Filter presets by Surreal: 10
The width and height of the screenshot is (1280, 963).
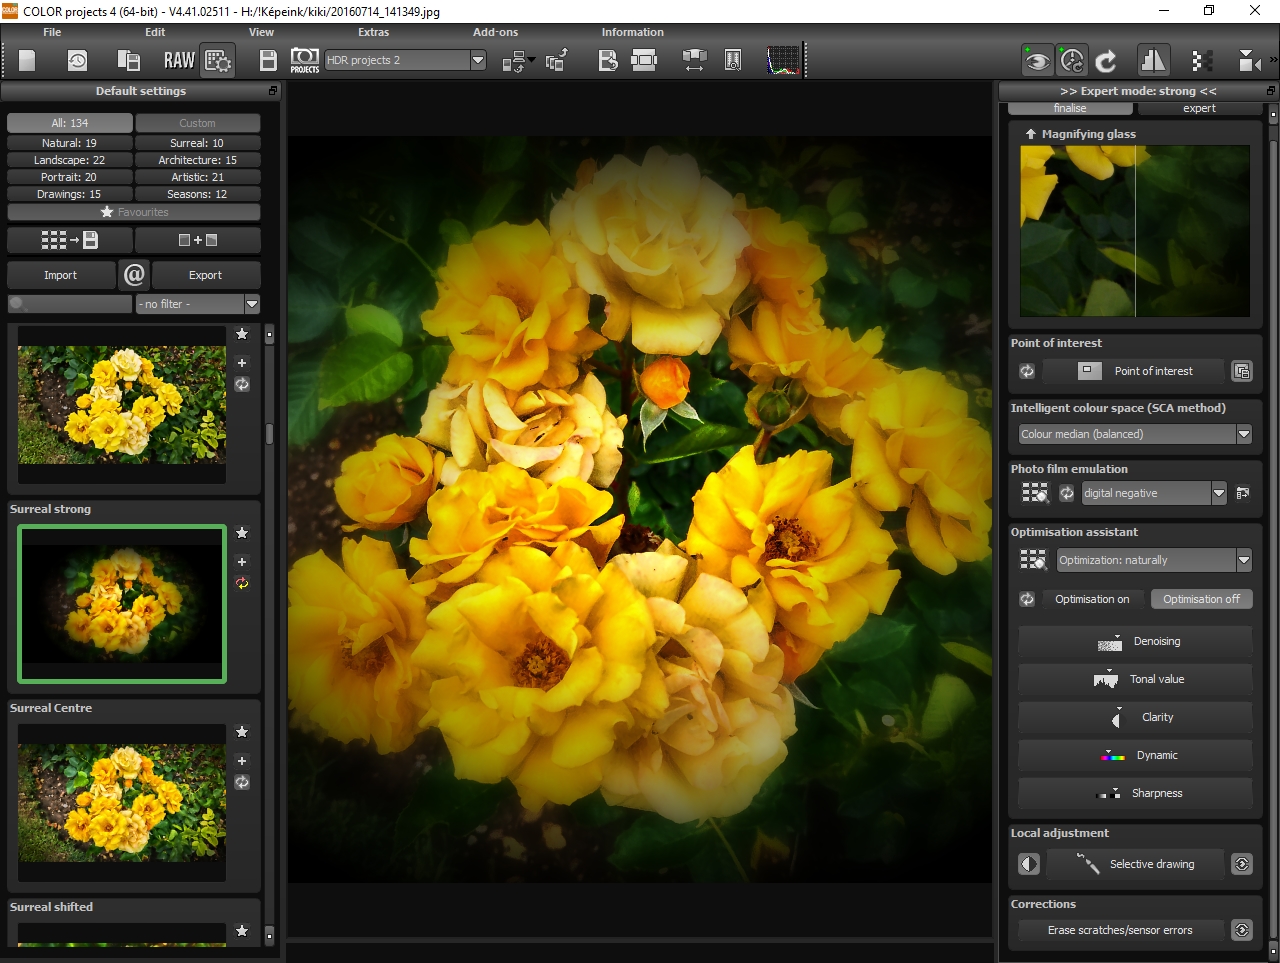coord(198,143)
